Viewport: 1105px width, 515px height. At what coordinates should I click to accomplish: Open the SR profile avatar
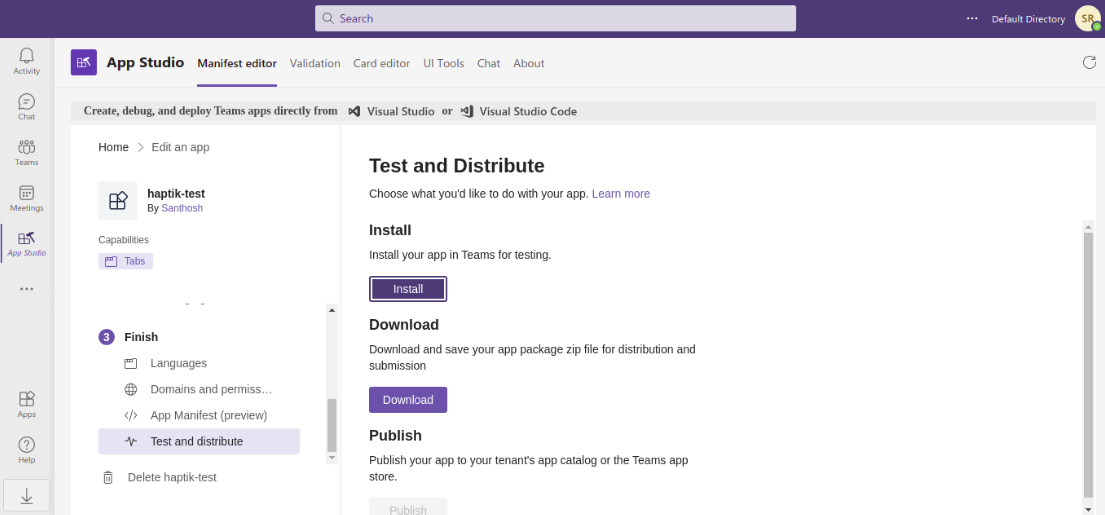(1087, 18)
